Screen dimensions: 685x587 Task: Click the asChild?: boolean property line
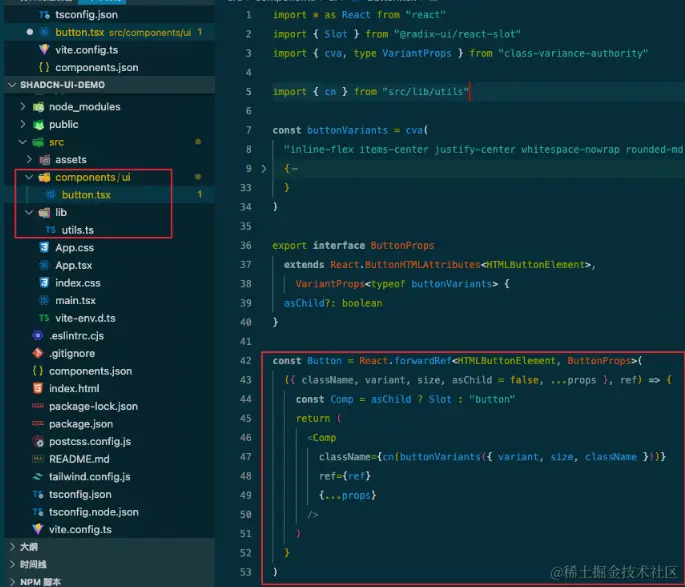coord(333,303)
